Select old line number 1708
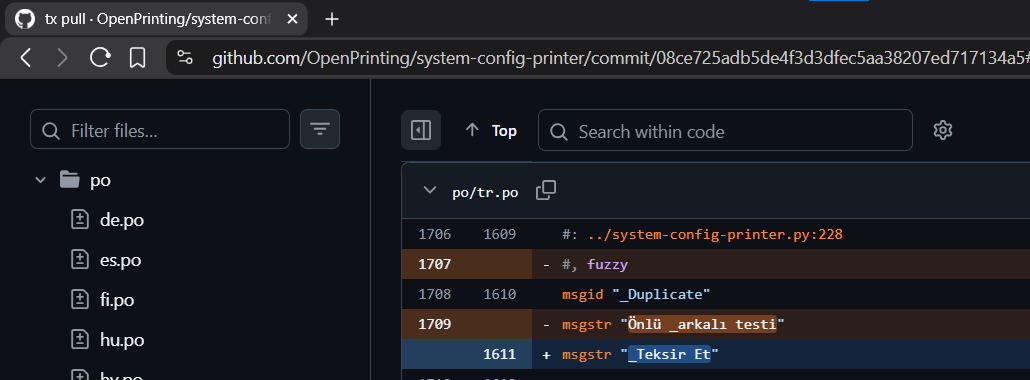Viewport: 1030px width, 380px height. 434,295
